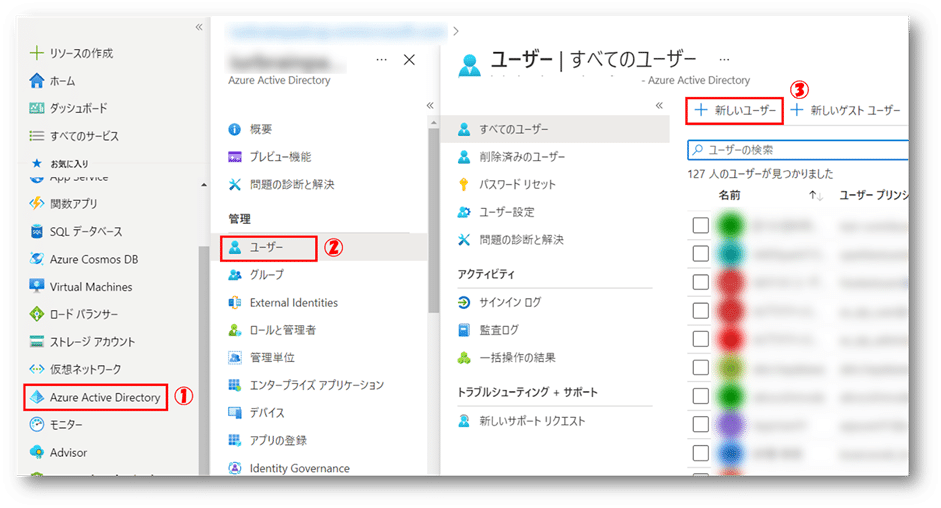Check the fifth user row checkbox

[x=700, y=339]
